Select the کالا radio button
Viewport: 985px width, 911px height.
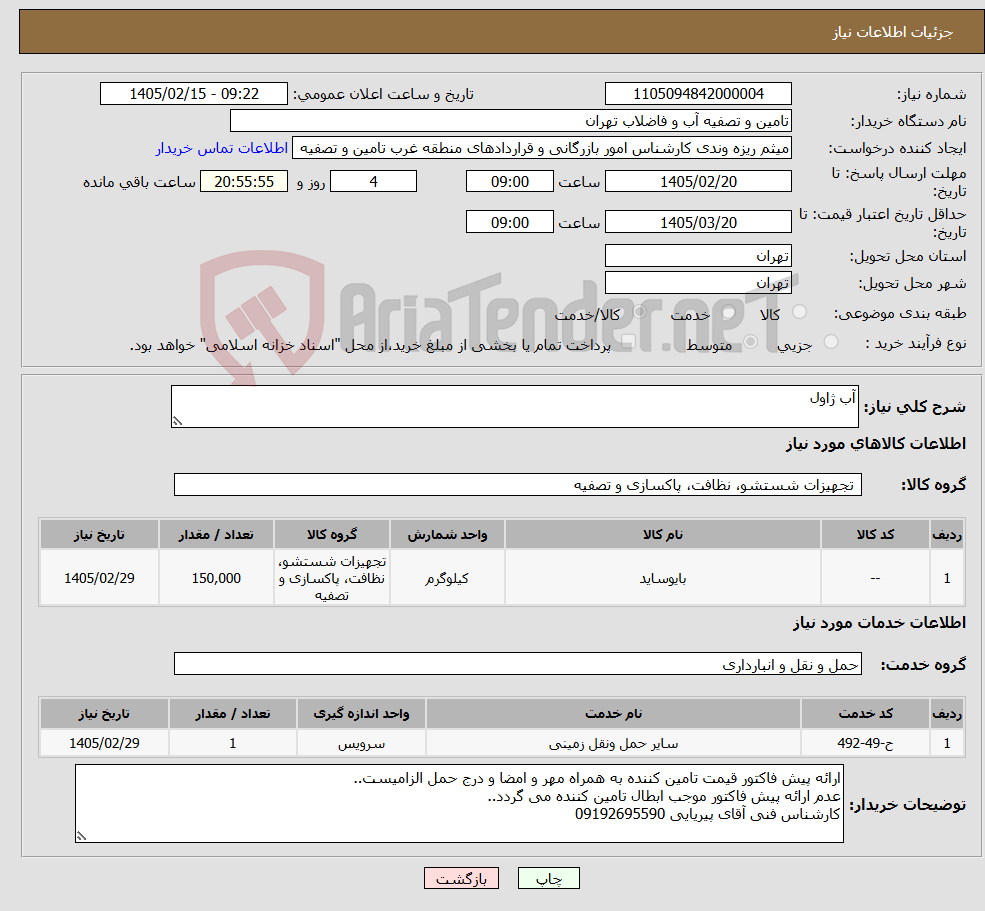point(800,312)
